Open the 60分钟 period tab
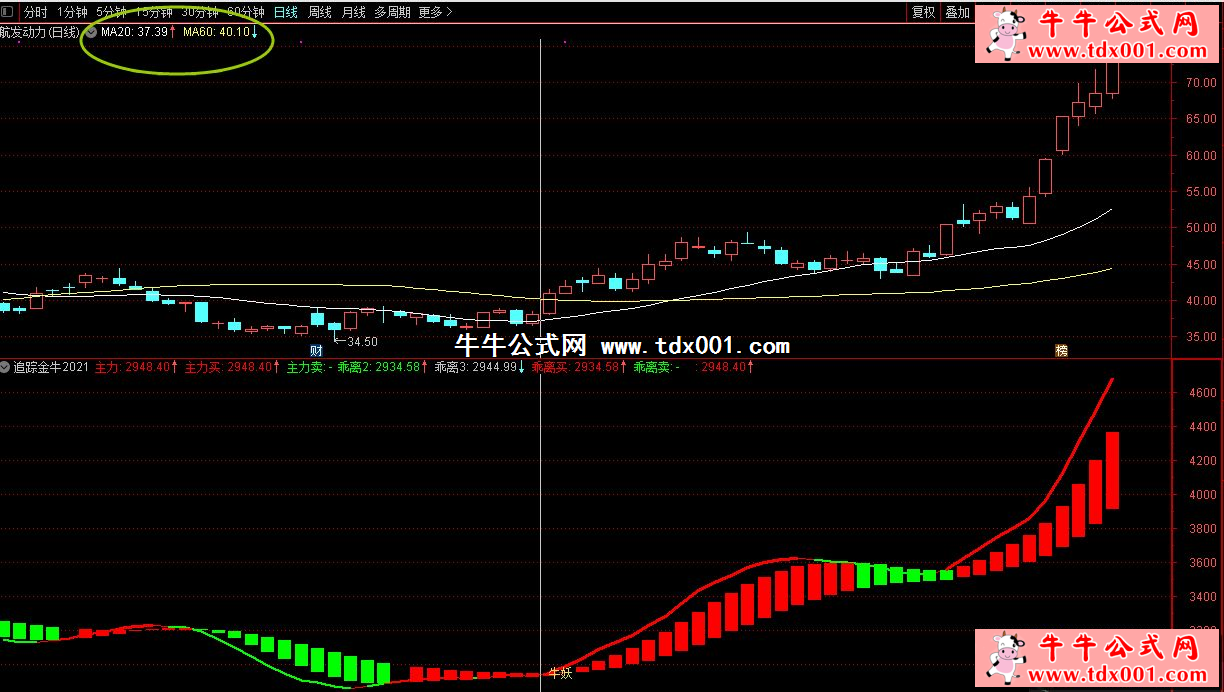This screenshot has width=1224, height=692. click(246, 12)
